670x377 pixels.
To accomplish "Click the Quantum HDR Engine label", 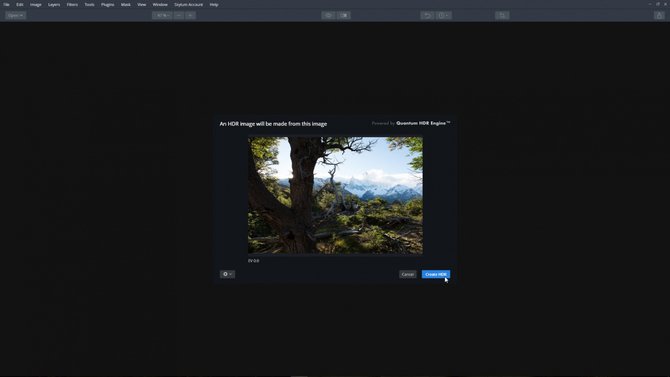I will click(x=423, y=123).
